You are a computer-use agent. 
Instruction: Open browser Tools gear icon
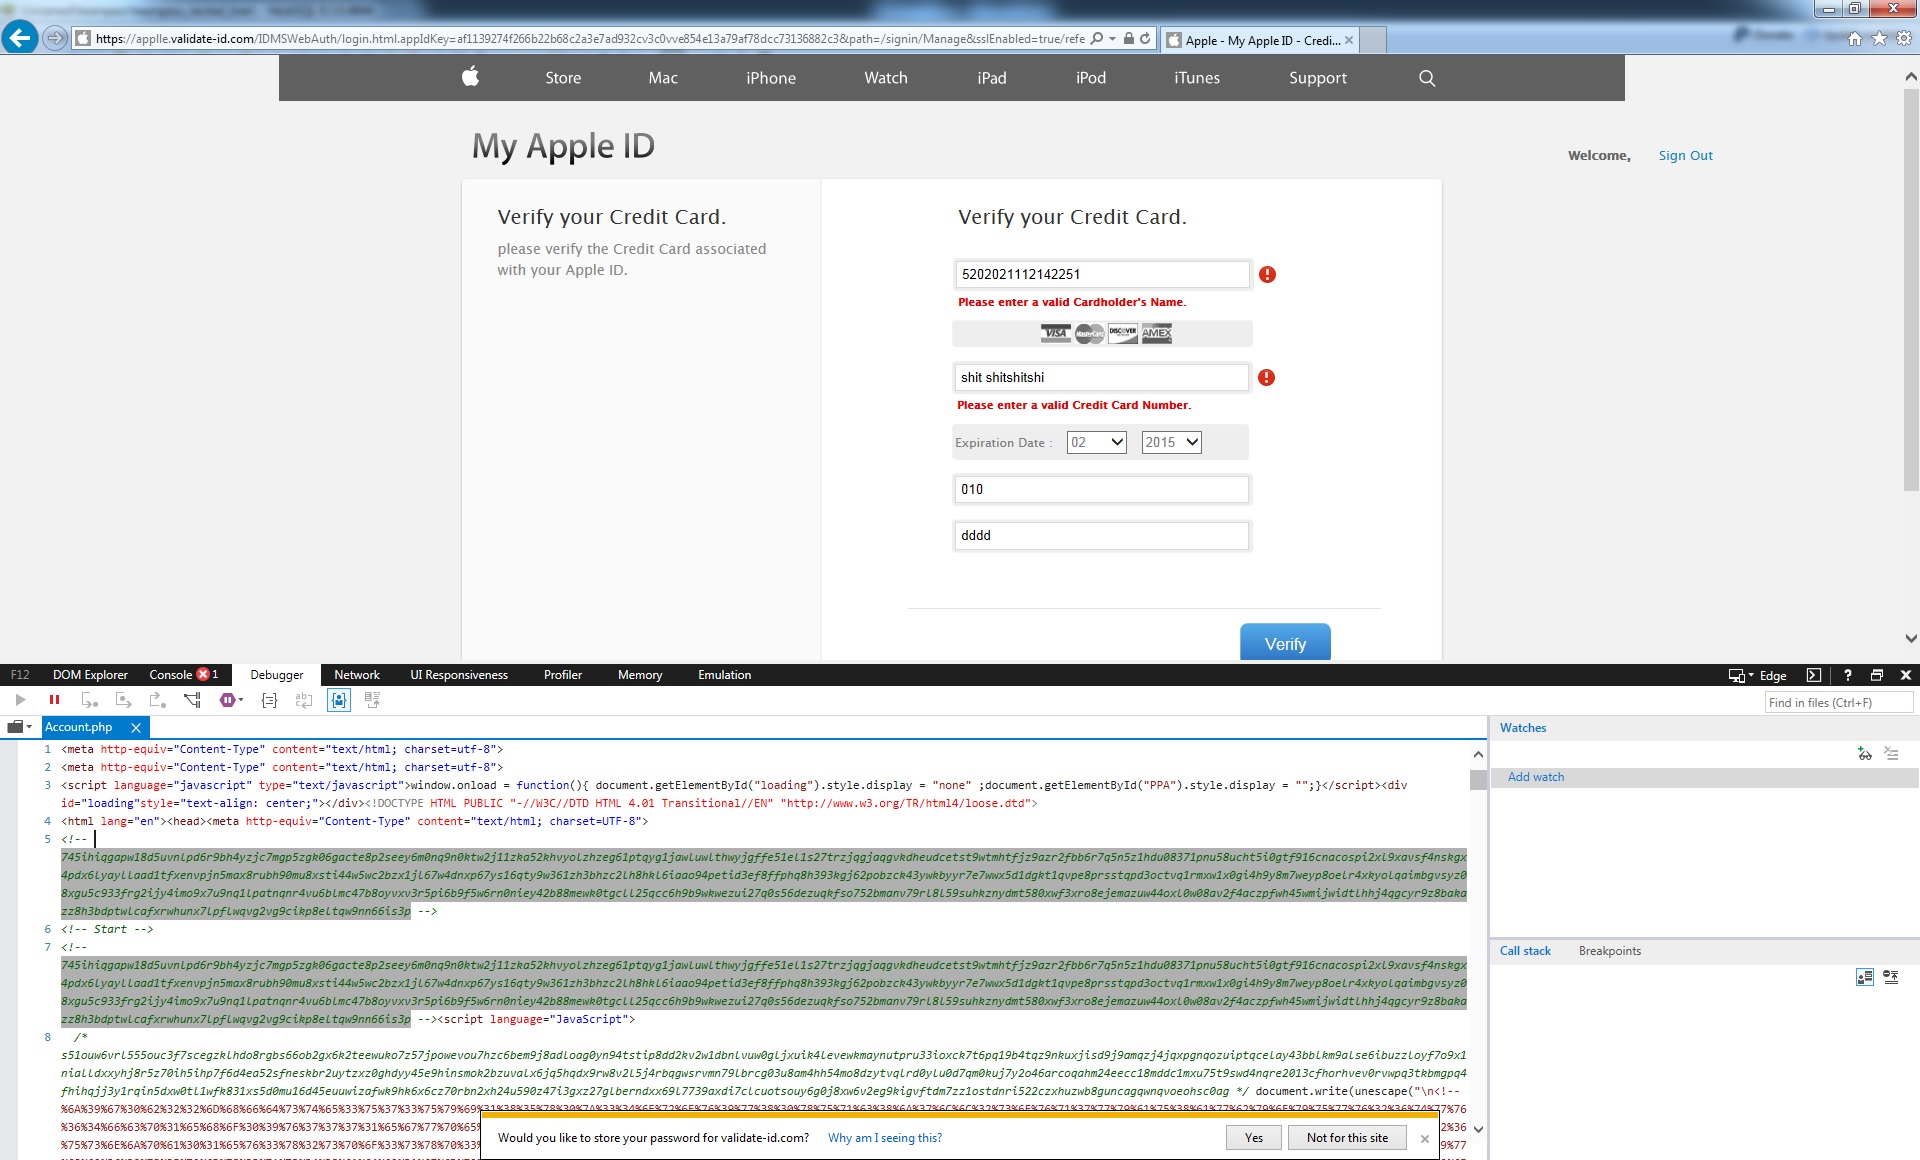[1904, 38]
